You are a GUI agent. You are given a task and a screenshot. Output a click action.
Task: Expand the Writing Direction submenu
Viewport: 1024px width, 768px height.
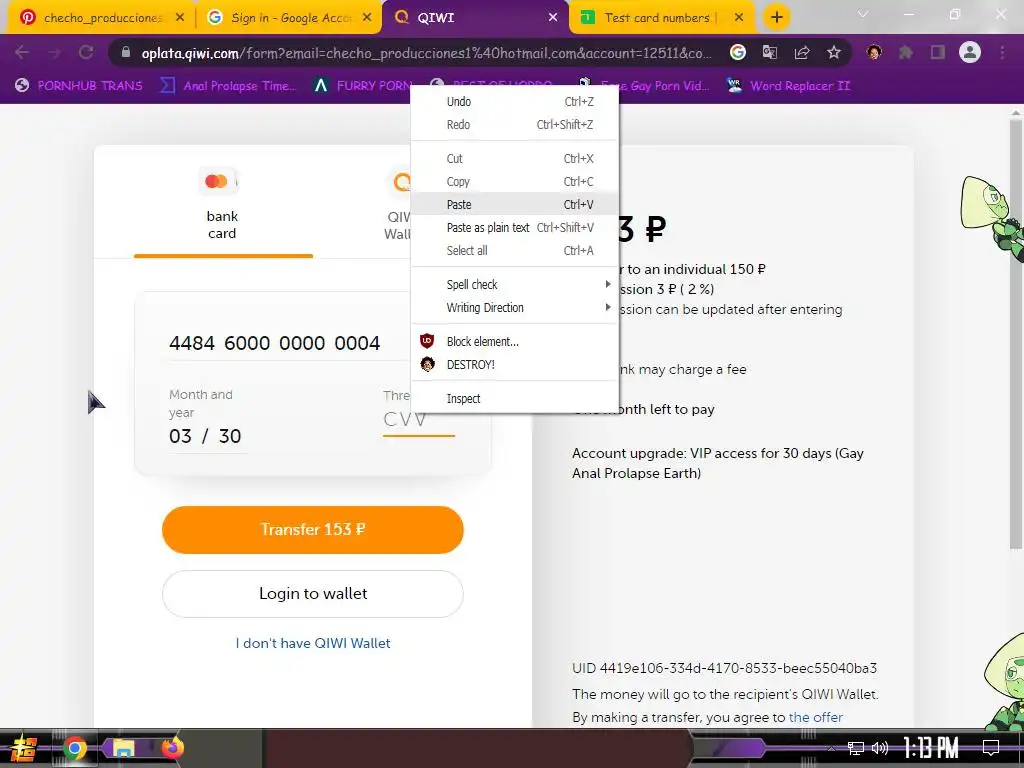pyautogui.click(x=515, y=307)
